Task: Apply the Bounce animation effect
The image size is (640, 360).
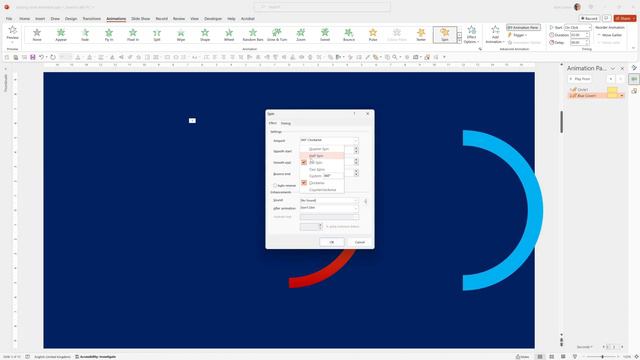Action: (349, 35)
